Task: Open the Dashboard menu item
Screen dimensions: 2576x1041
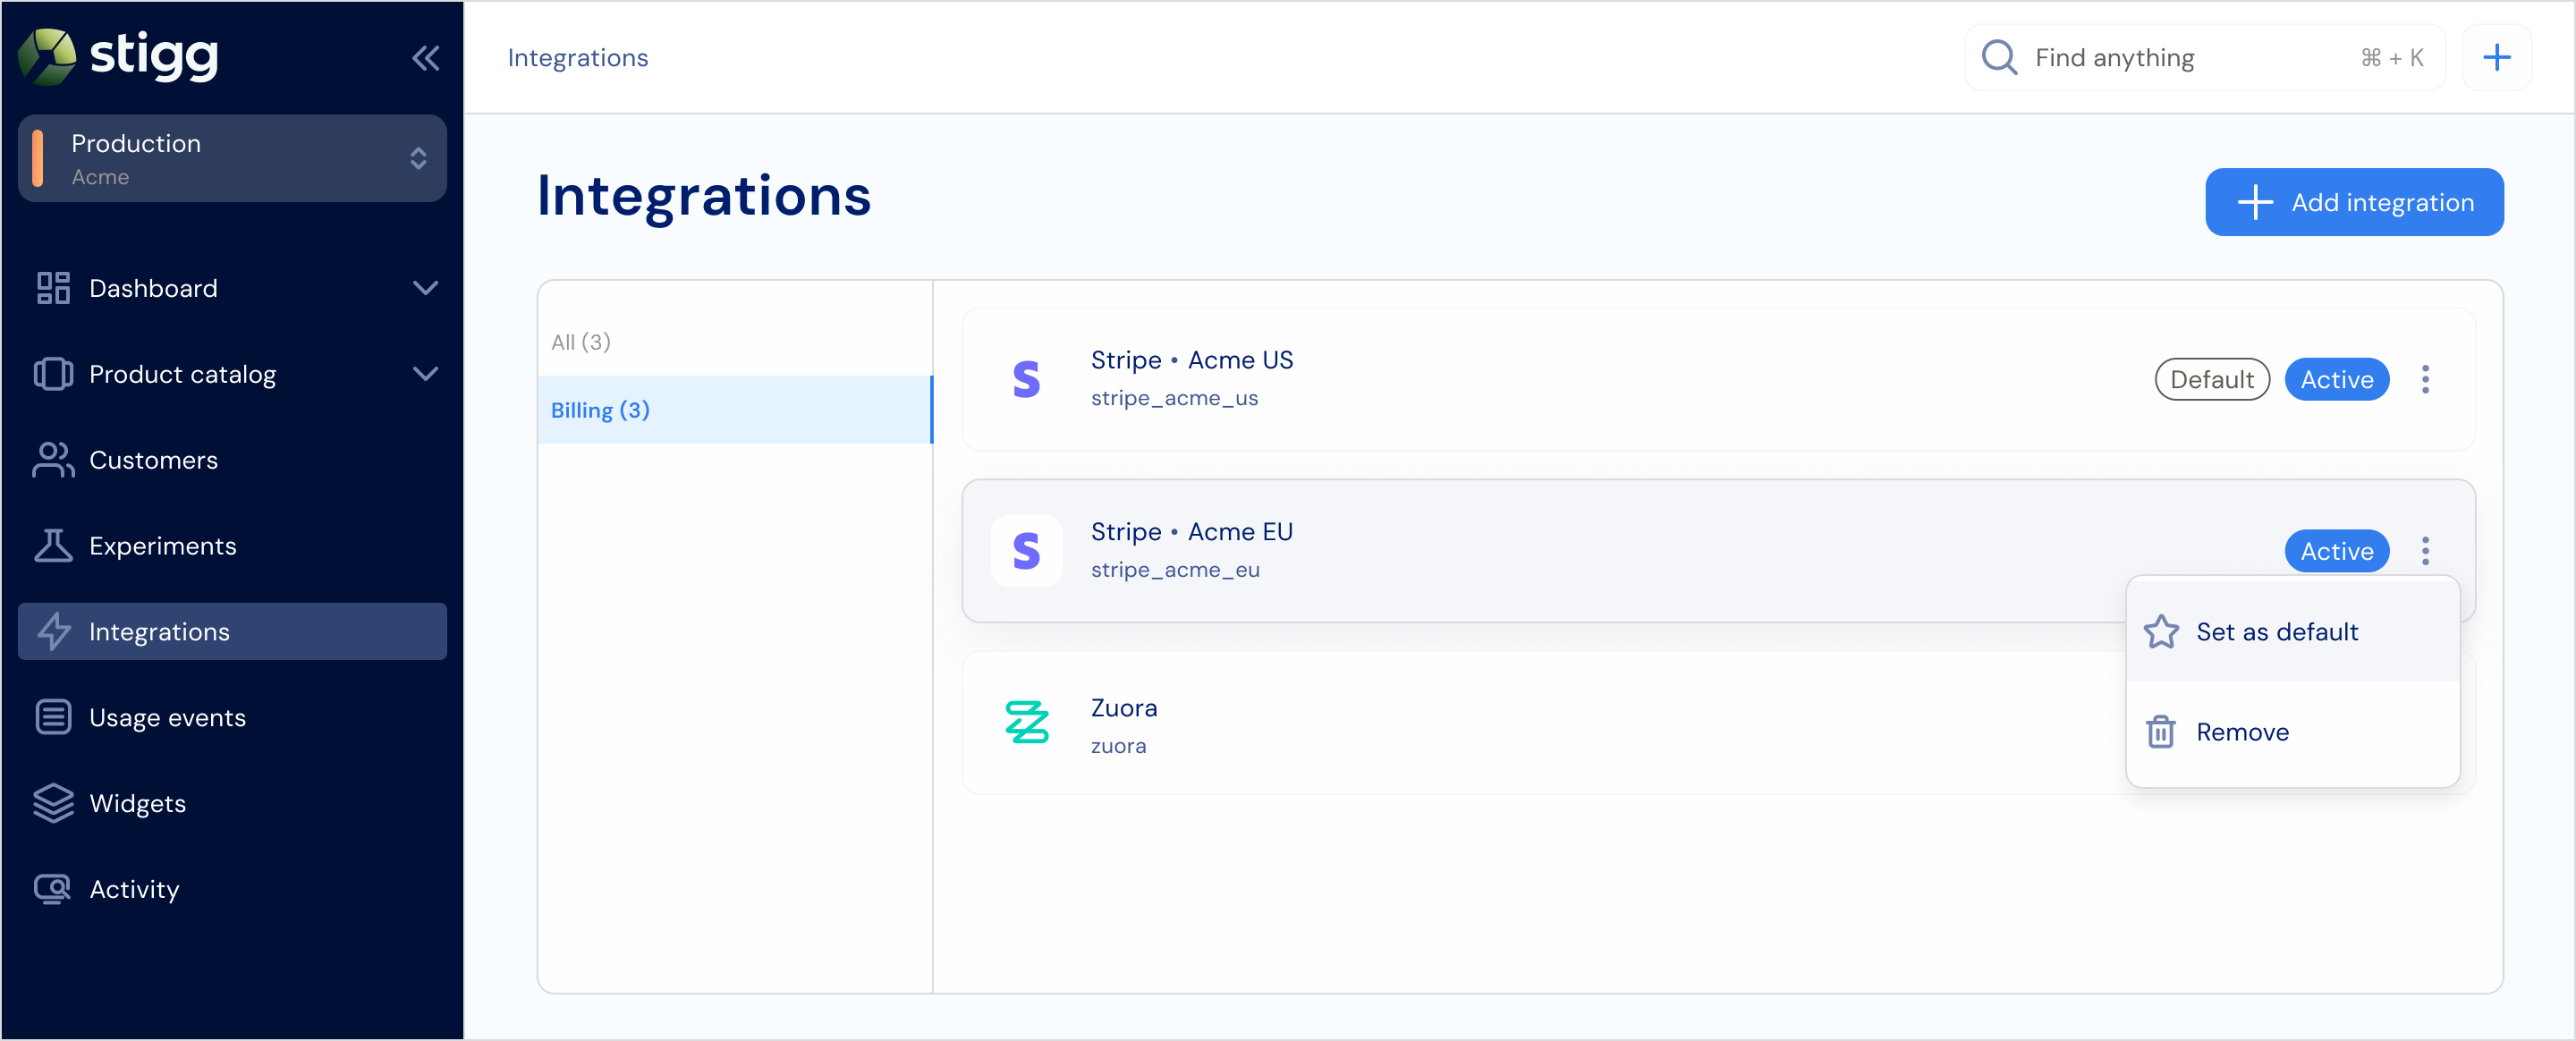Action: coord(232,288)
